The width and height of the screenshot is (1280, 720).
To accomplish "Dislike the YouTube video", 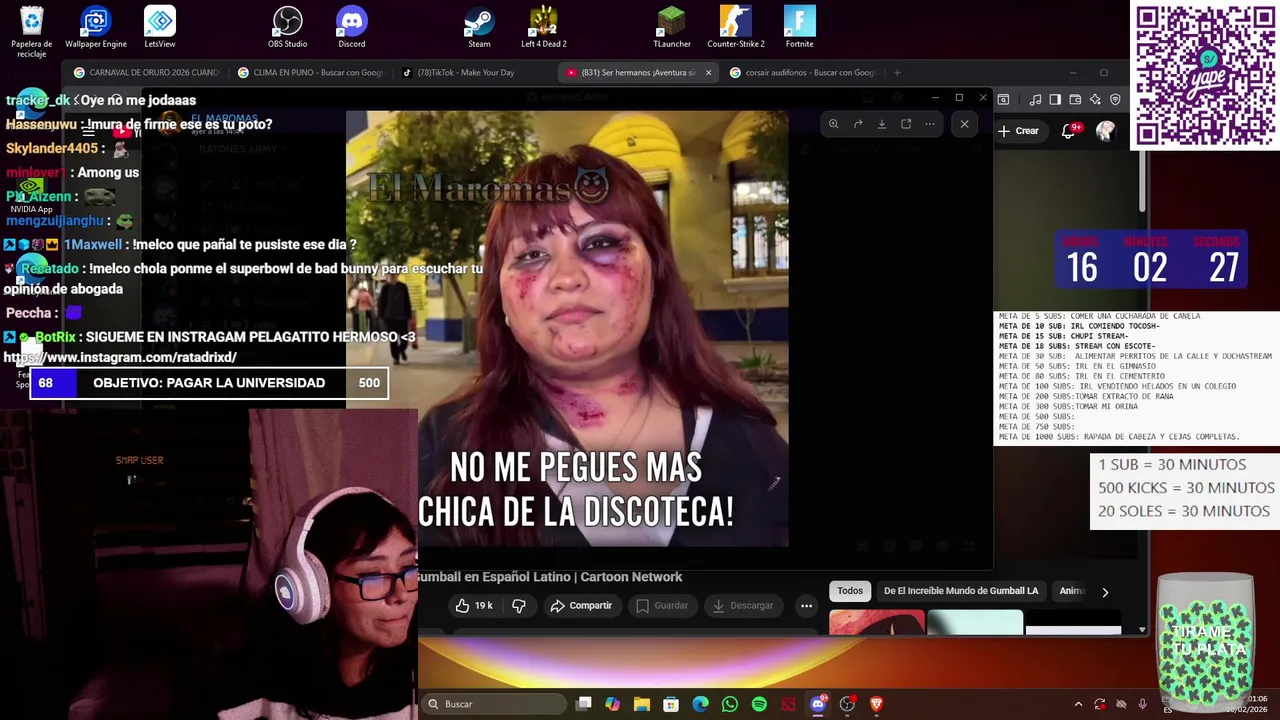I will 519,605.
